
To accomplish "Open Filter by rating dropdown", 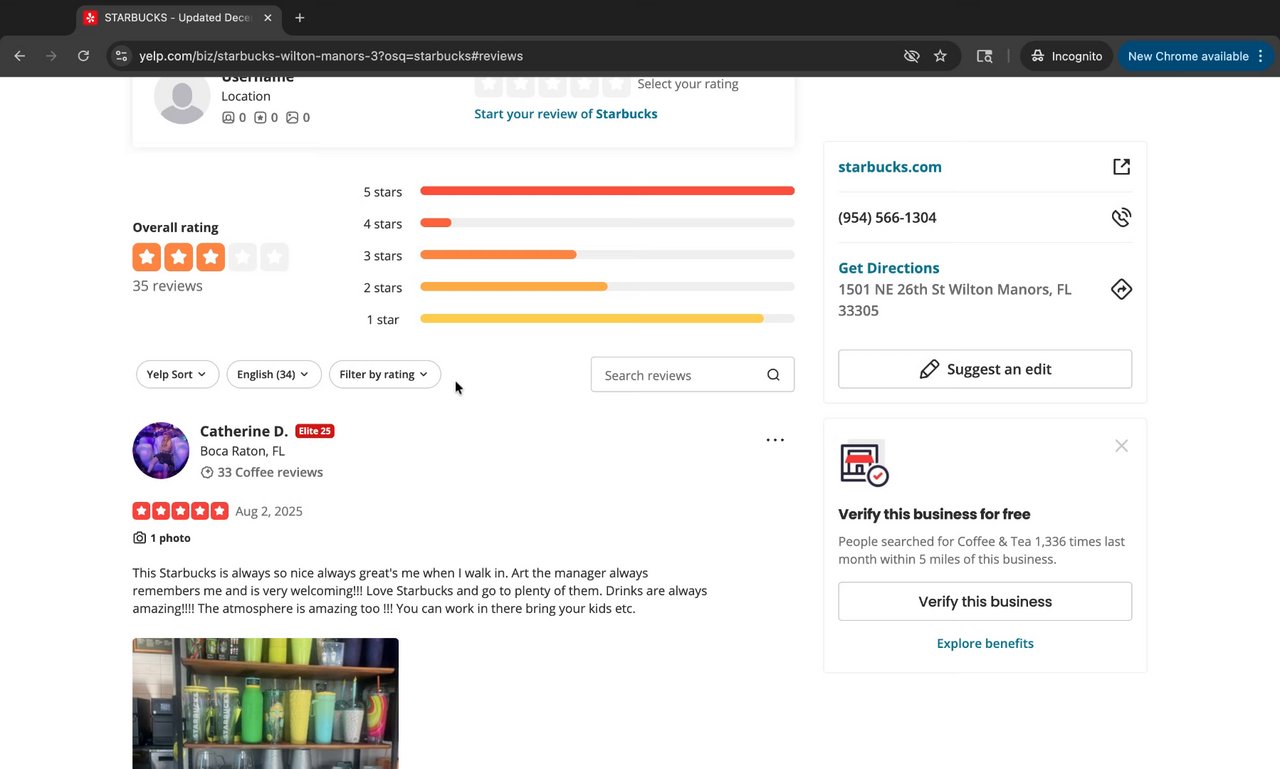I will (384, 374).
